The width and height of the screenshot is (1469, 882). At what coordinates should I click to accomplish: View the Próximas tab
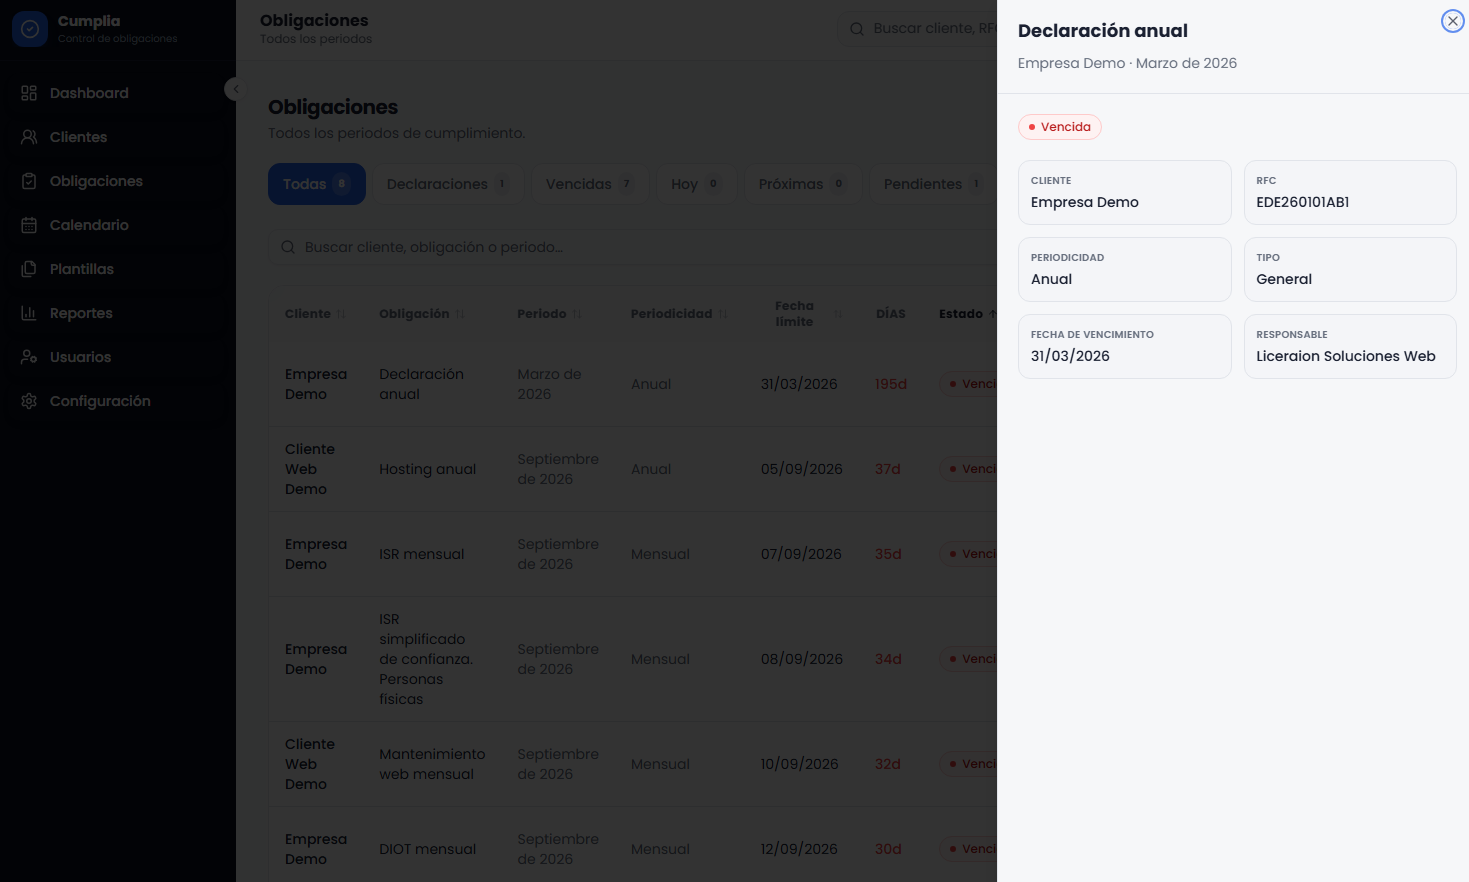pyautogui.click(x=802, y=184)
